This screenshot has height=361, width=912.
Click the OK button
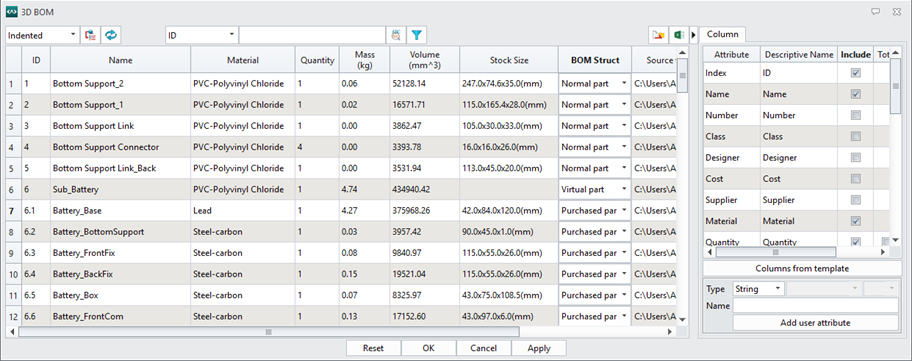tap(429, 348)
